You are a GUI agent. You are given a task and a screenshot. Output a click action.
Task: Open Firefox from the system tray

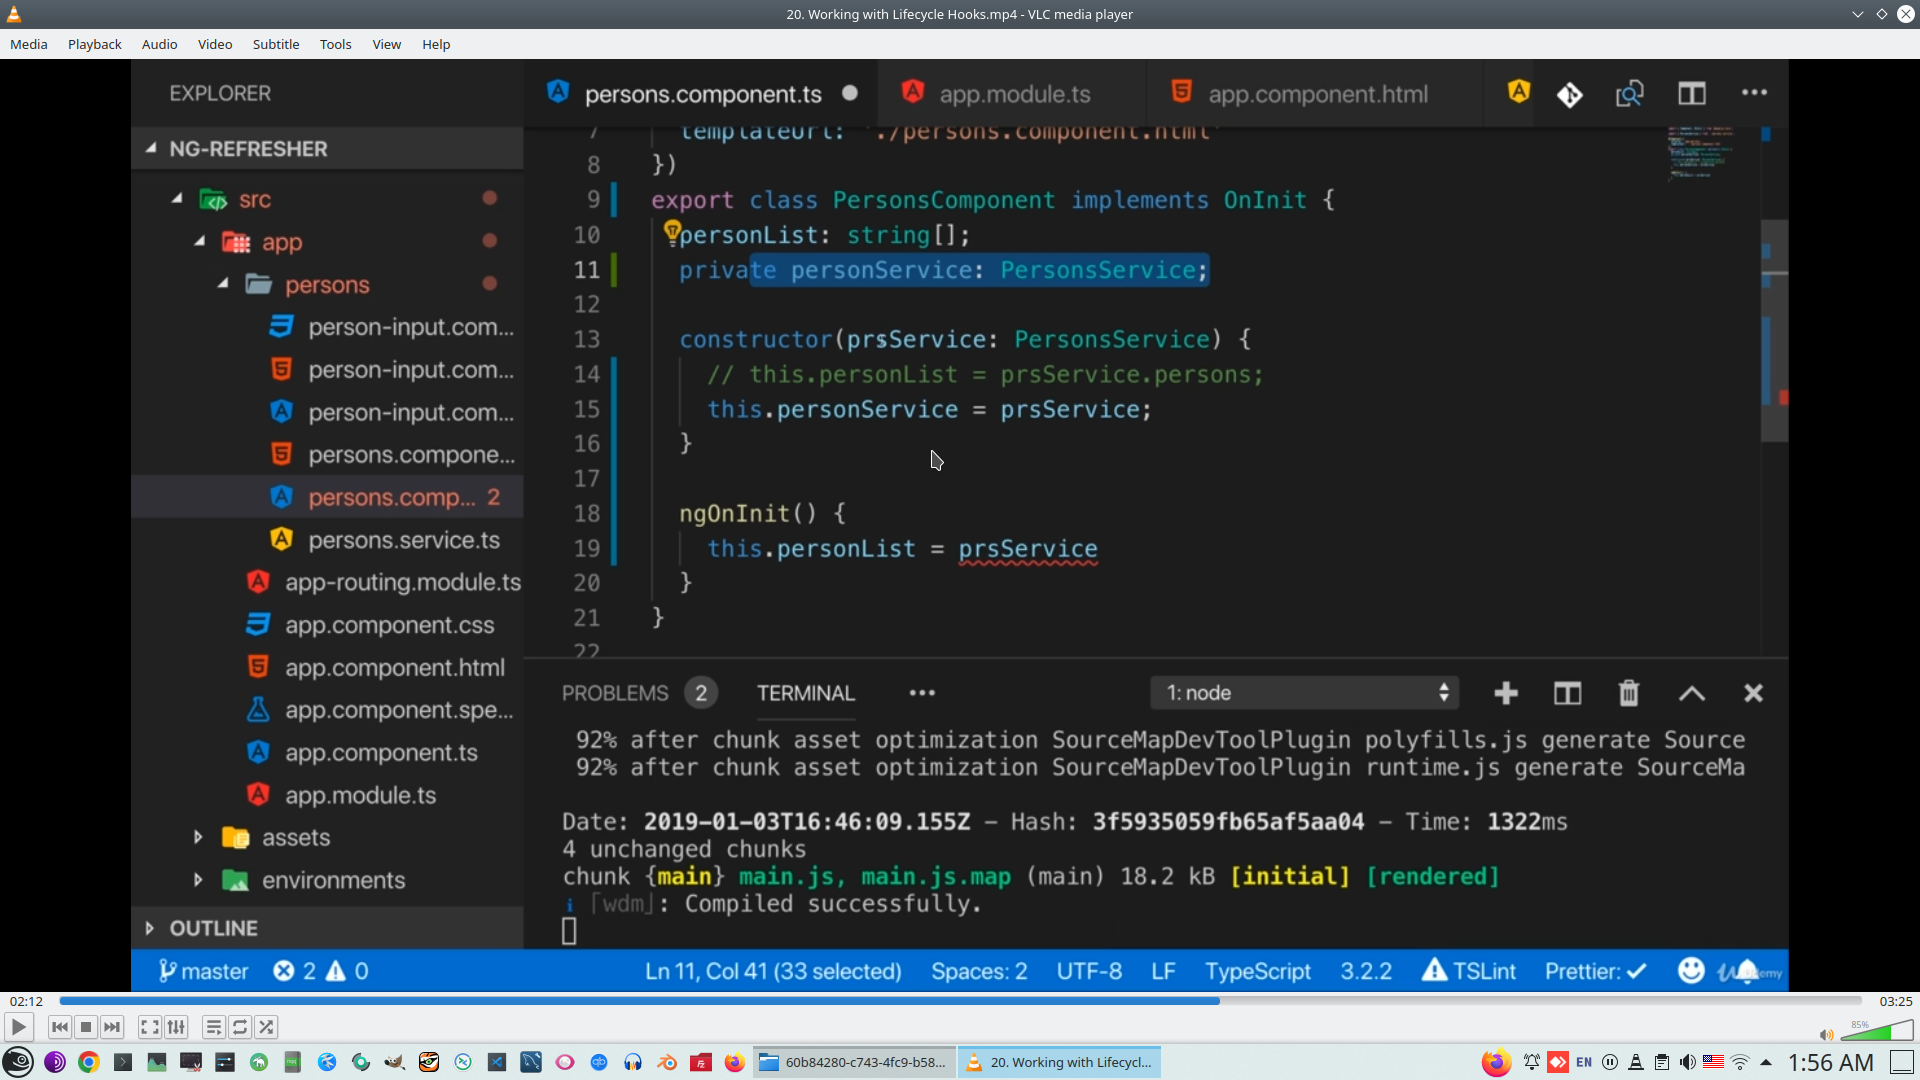click(1496, 1062)
